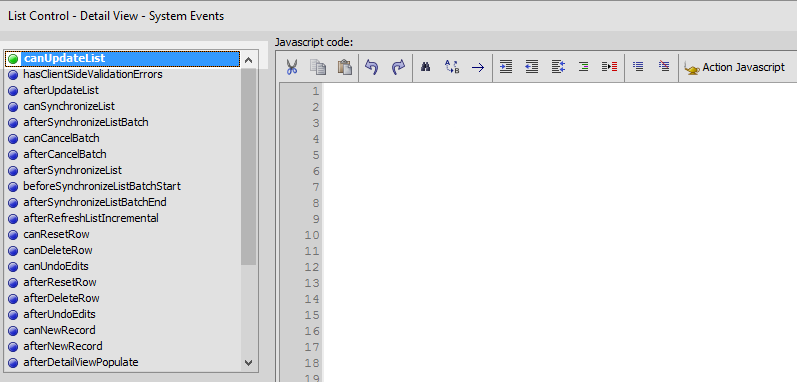Image resolution: width=797 pixels, height=382 pixels.
Task: Click blue bullet beside afterDetailViewPopulate
Action: point(13,363)
